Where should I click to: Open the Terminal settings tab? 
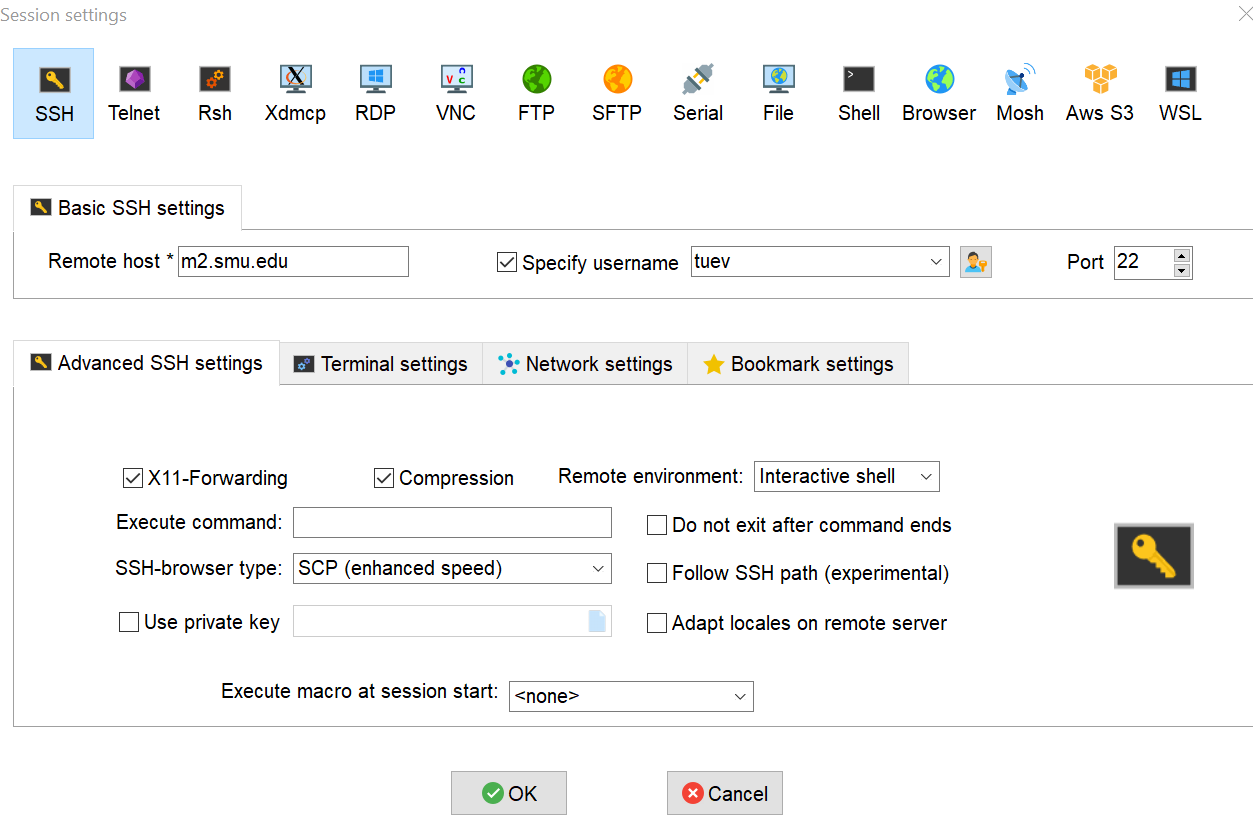click(x=381, y=364)
